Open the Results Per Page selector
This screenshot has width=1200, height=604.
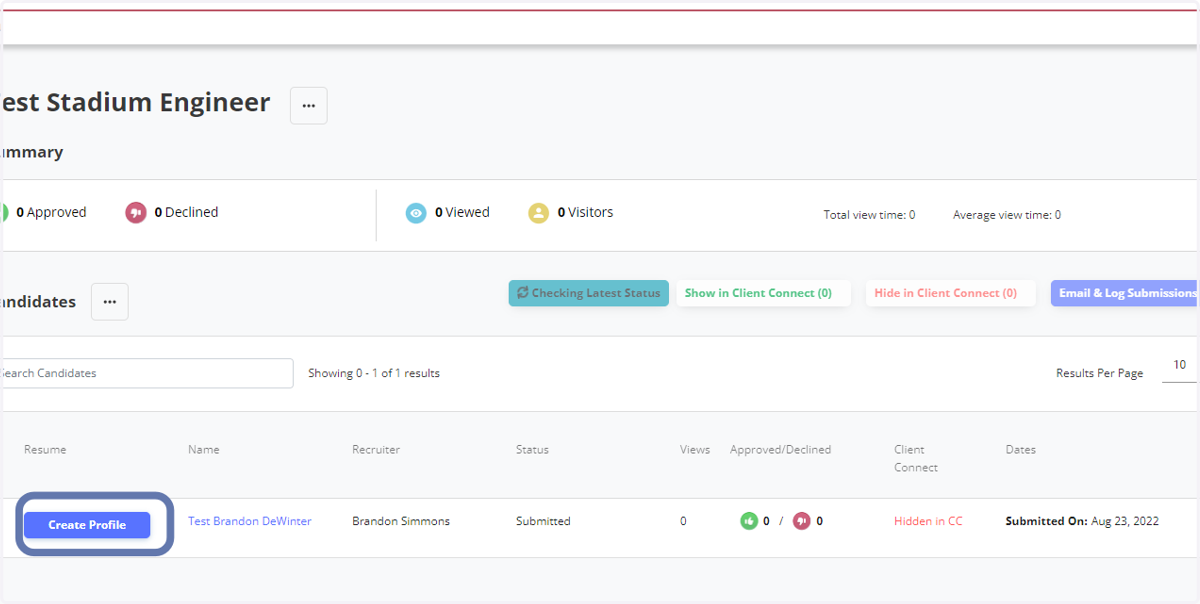click(1180, 367)
